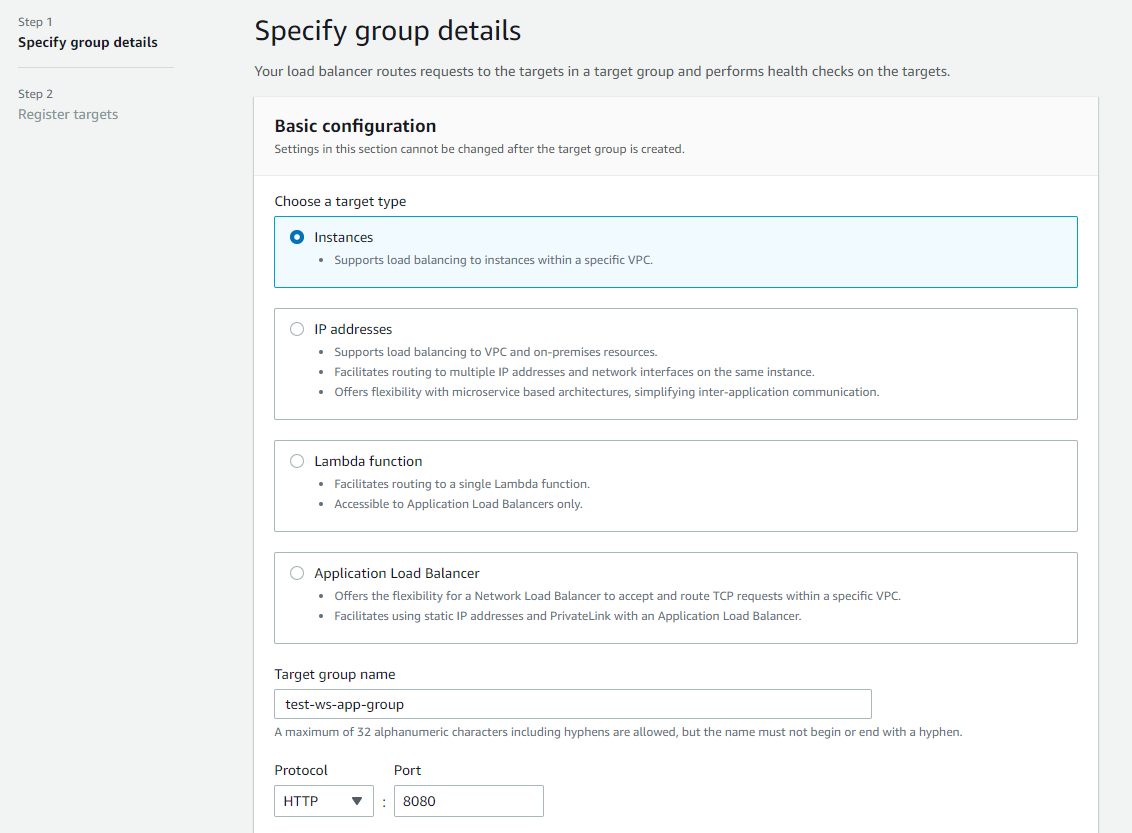Select the Lambda function radio button
1132x833 pixels.
(x=297, y=461)
